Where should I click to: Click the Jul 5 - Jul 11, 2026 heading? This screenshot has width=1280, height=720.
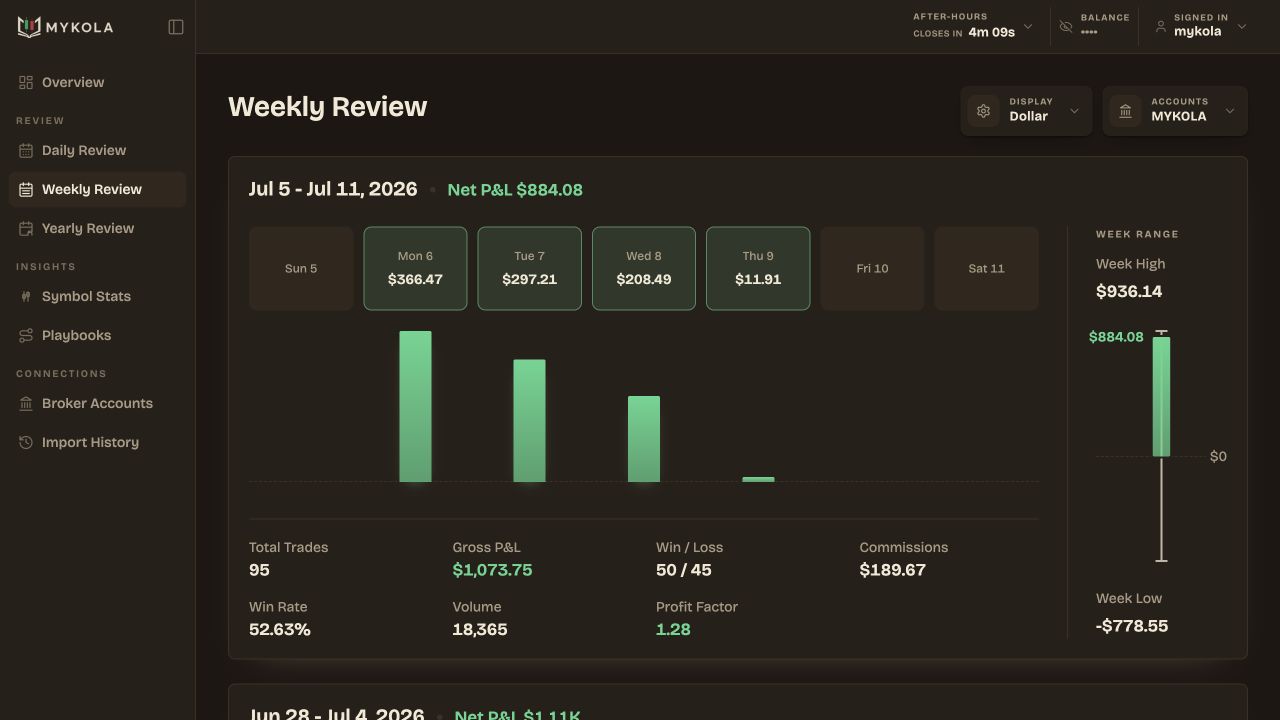tap(333, 189)
